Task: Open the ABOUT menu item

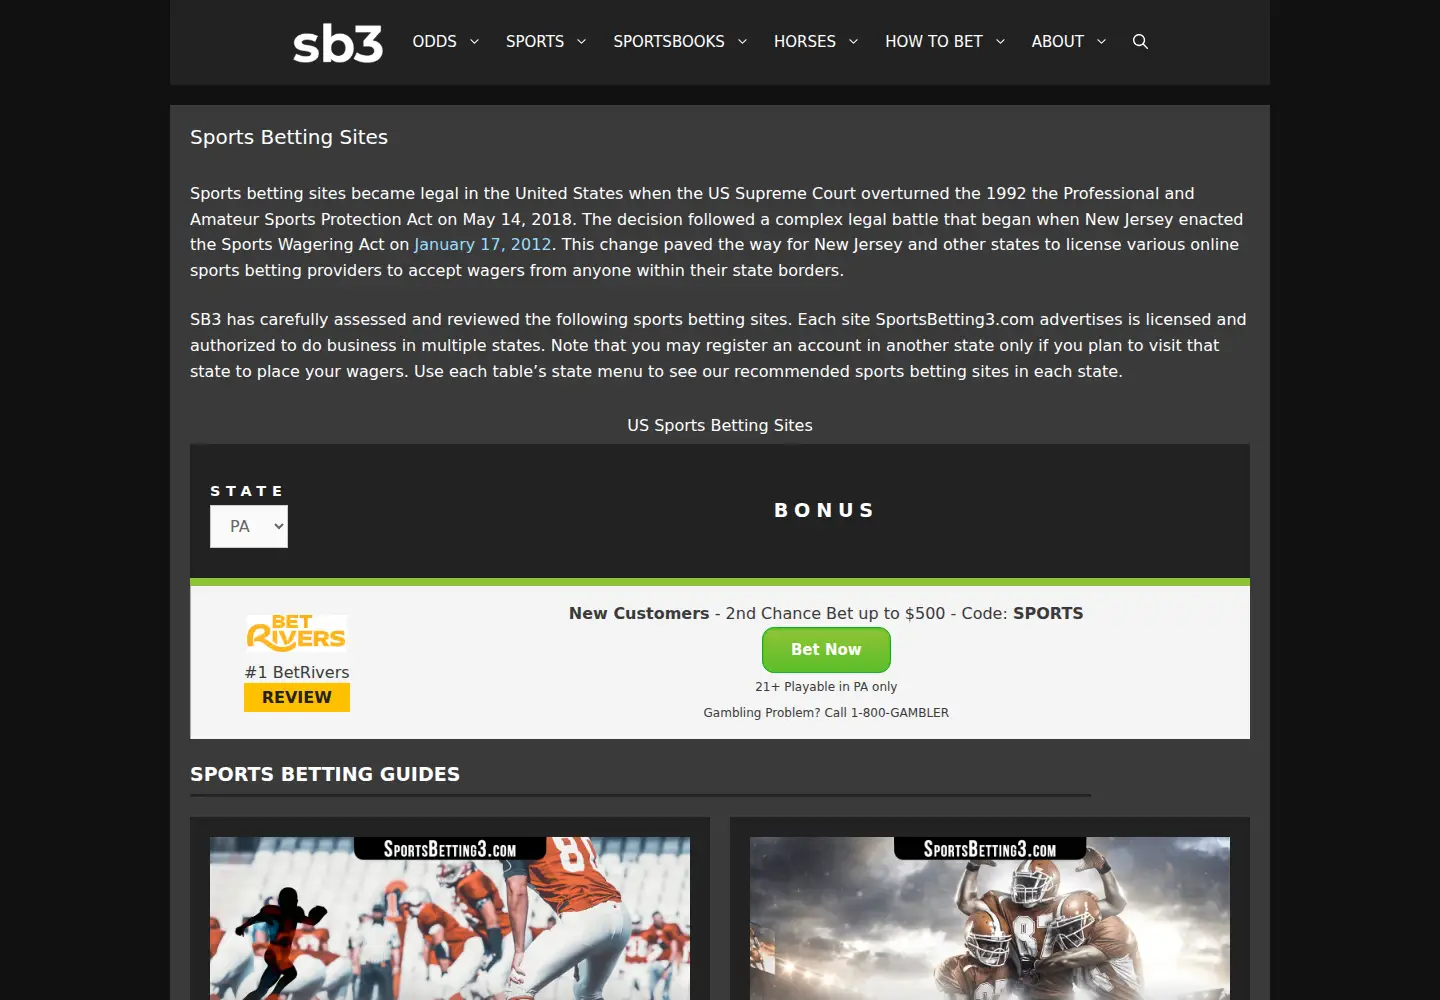Action: tap(1058, 42)
